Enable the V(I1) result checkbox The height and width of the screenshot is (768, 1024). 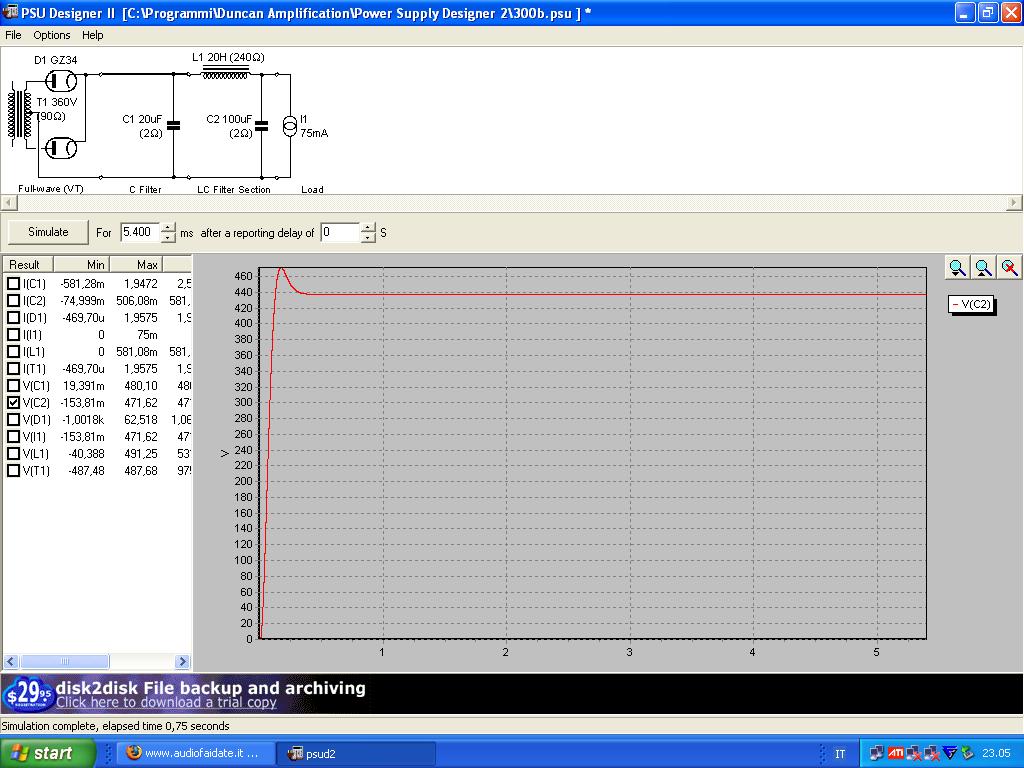point(13,436)
